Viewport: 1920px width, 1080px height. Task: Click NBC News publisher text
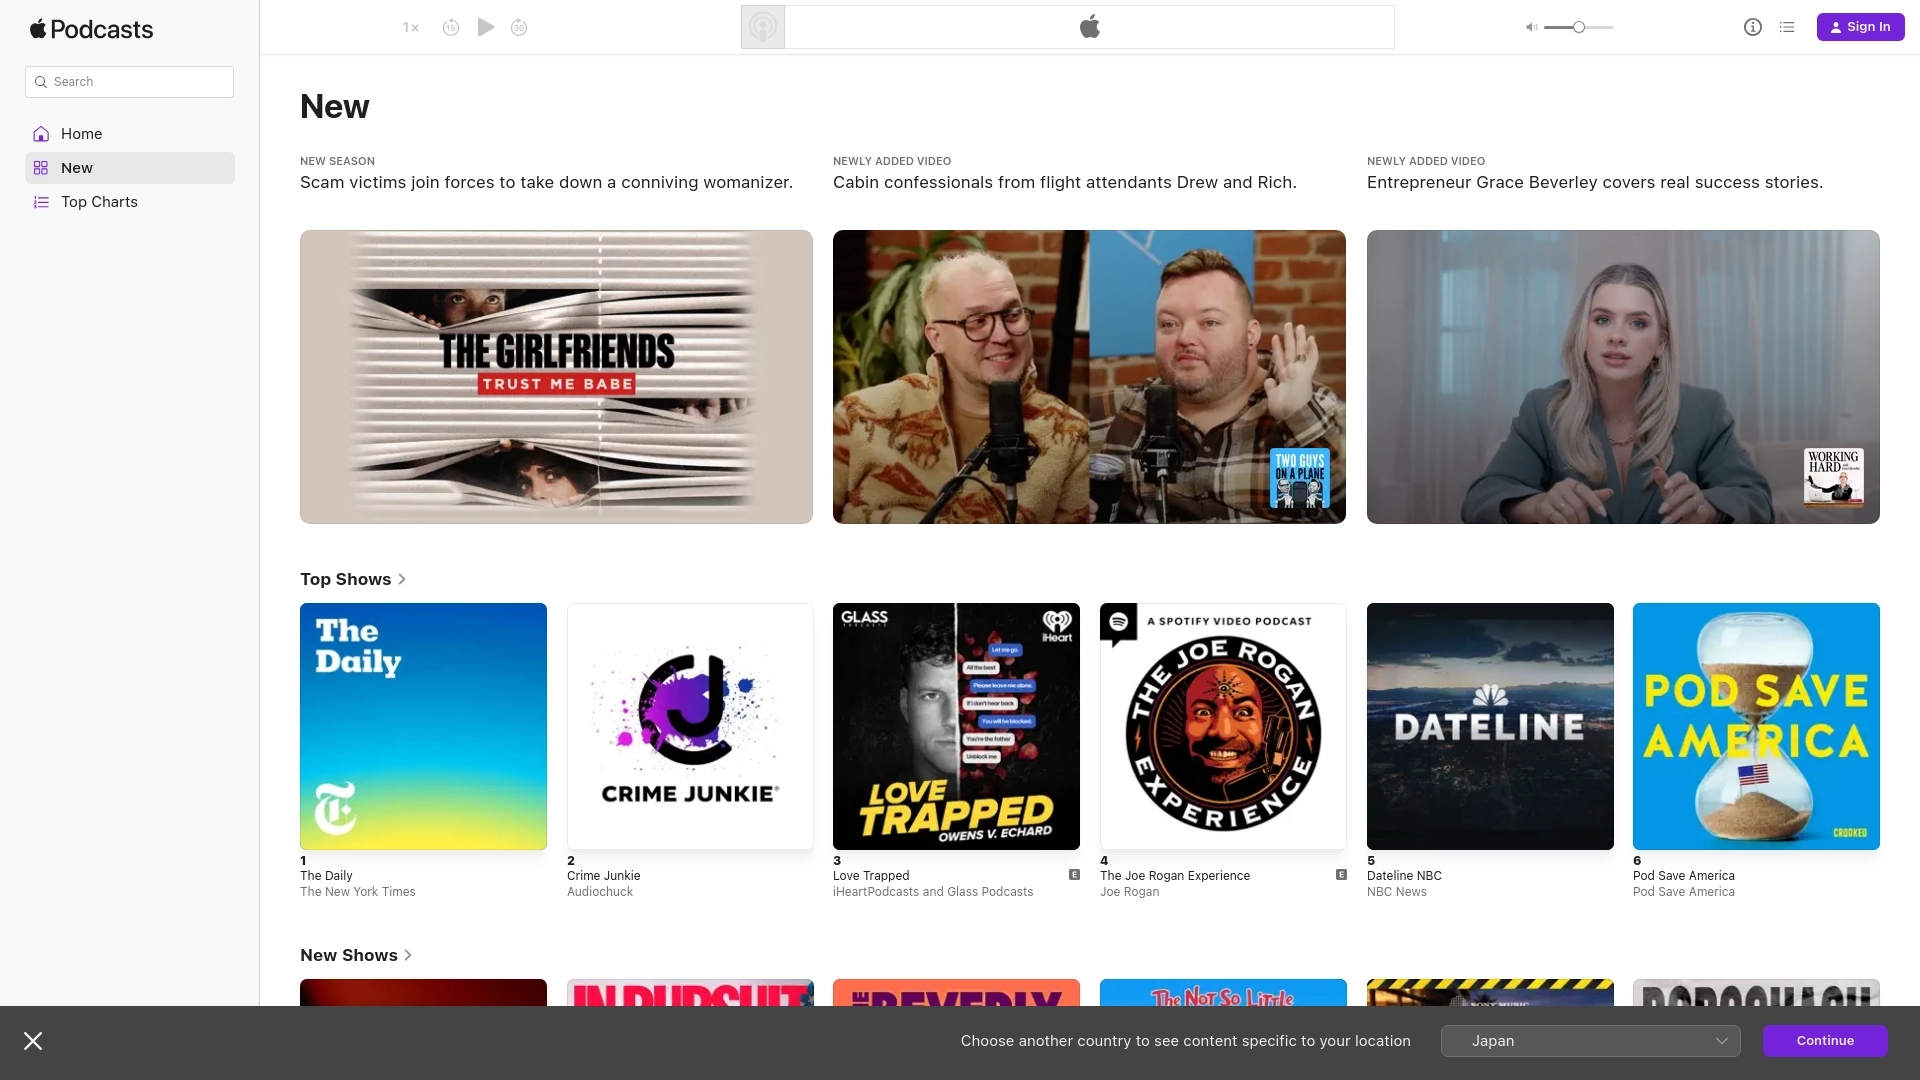click(1397, 892)
